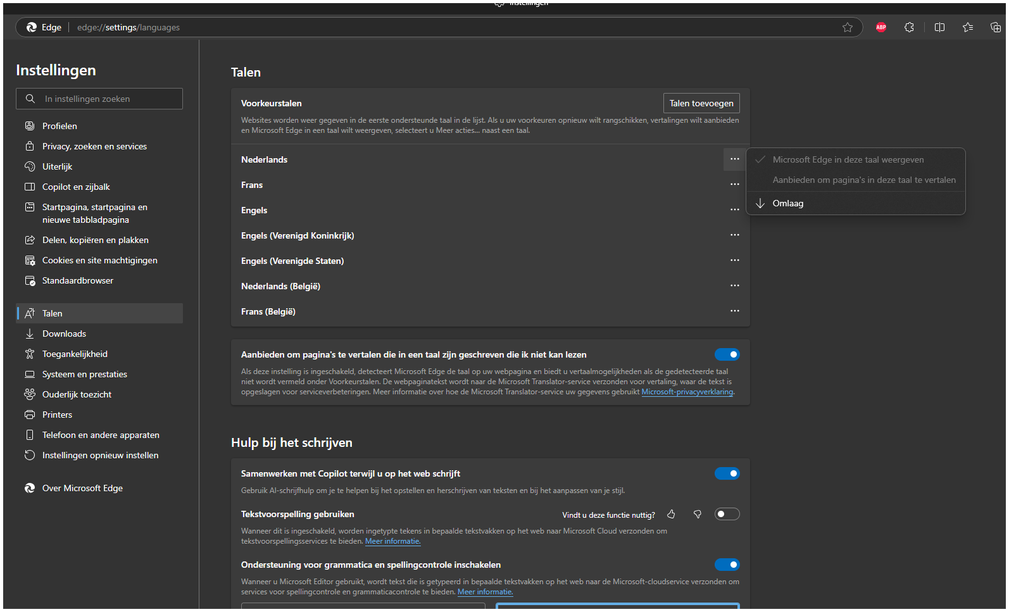Add this page to favorites with star icon
The width and height of the screenshot is (1009, 612).
coord(847,27)
